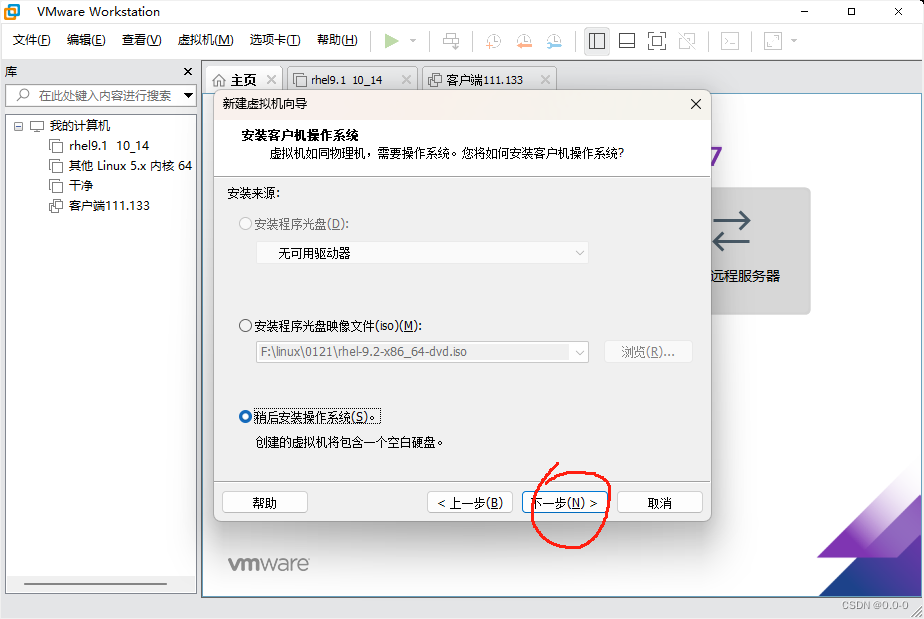Click the console view terminal icon
Viewport: 924px width, 619px height.
730,41
